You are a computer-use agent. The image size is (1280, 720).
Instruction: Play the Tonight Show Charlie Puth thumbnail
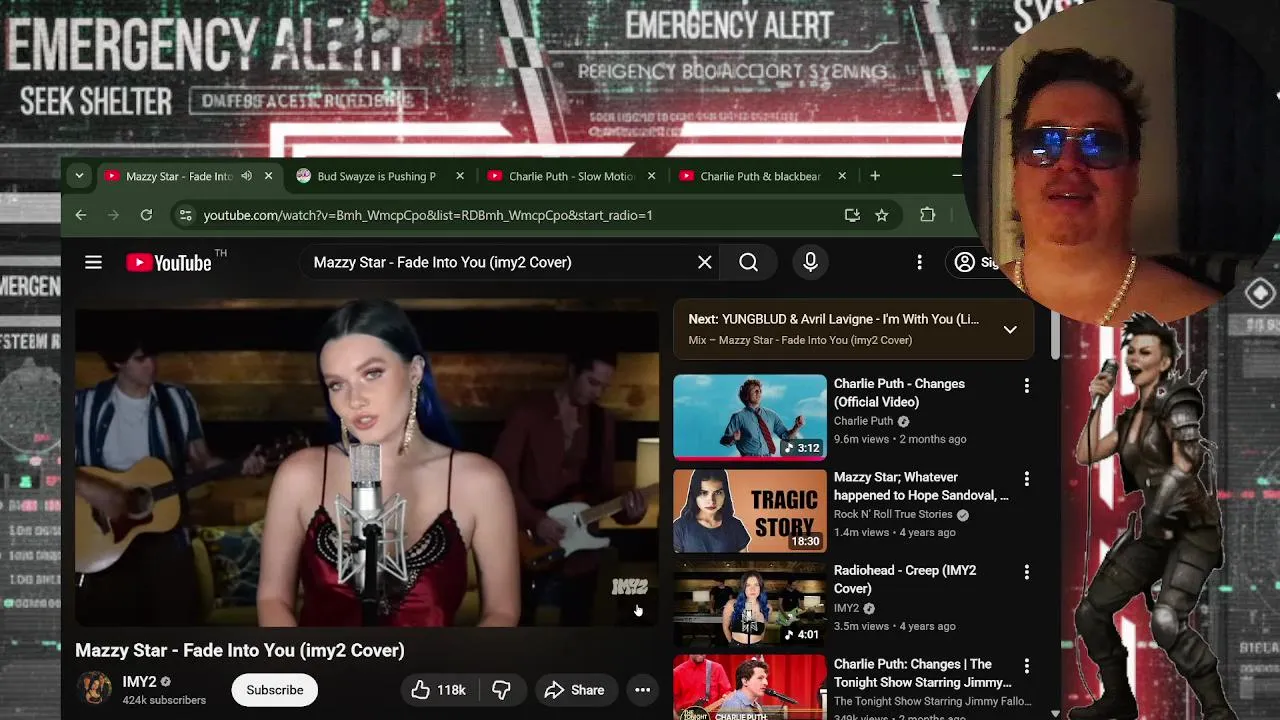(x=750, y=687)
